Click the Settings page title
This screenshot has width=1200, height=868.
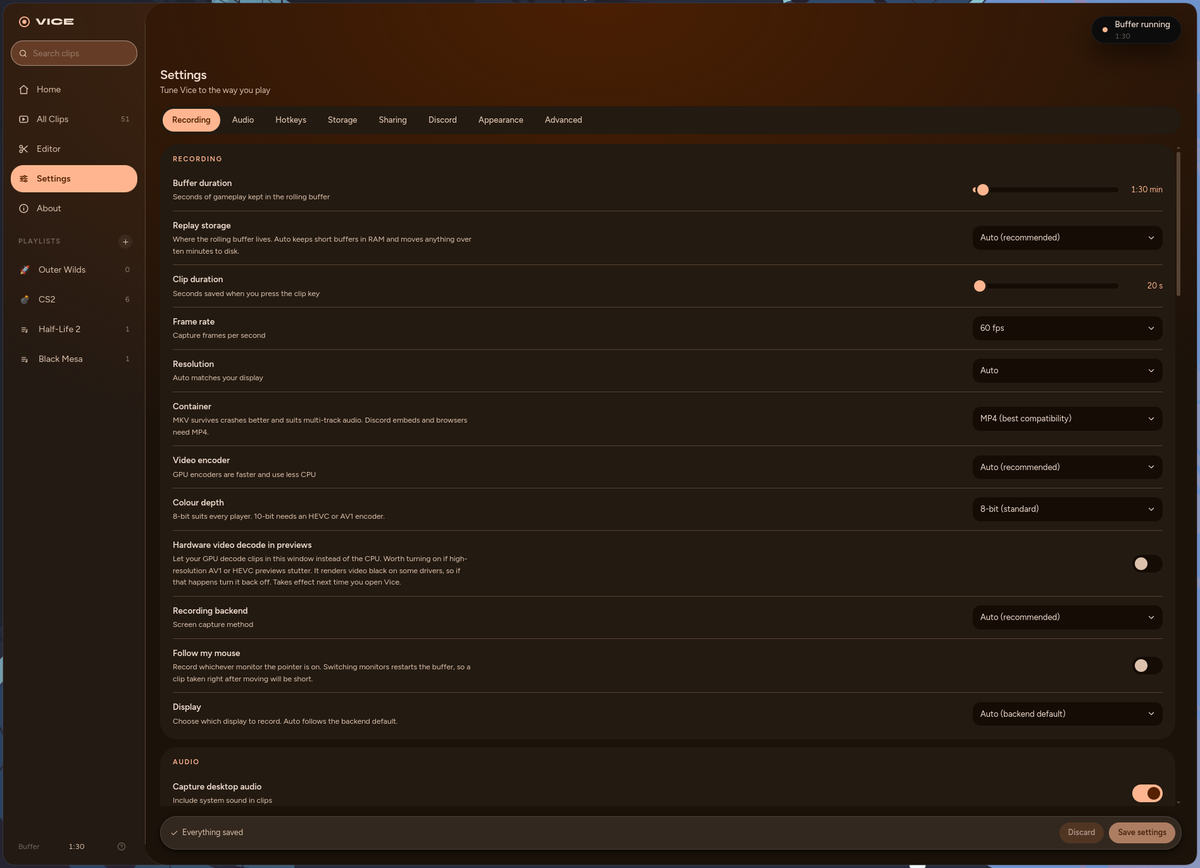183,75
